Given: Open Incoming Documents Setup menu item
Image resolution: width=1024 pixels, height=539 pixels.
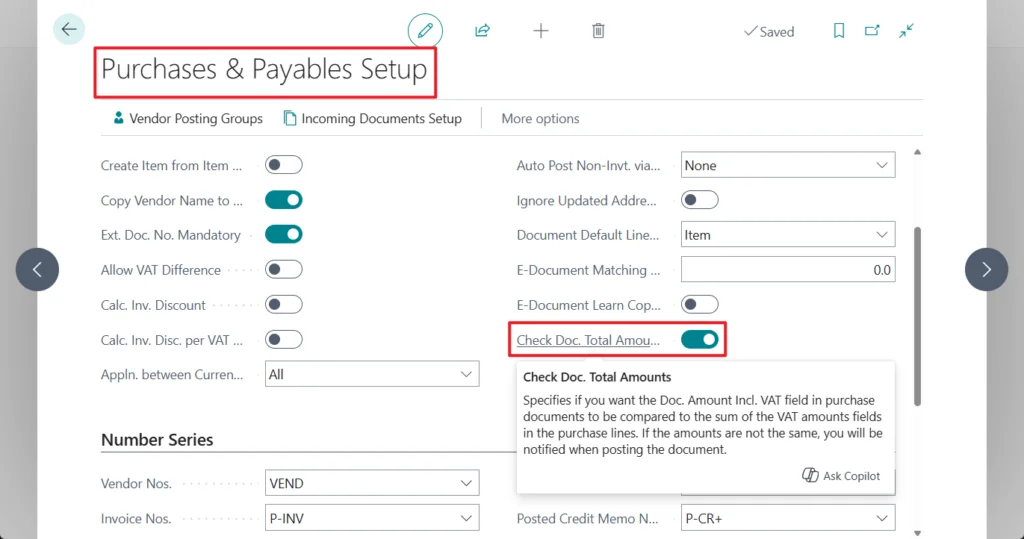Looking at the screenshot, I should tap(373, 118).
